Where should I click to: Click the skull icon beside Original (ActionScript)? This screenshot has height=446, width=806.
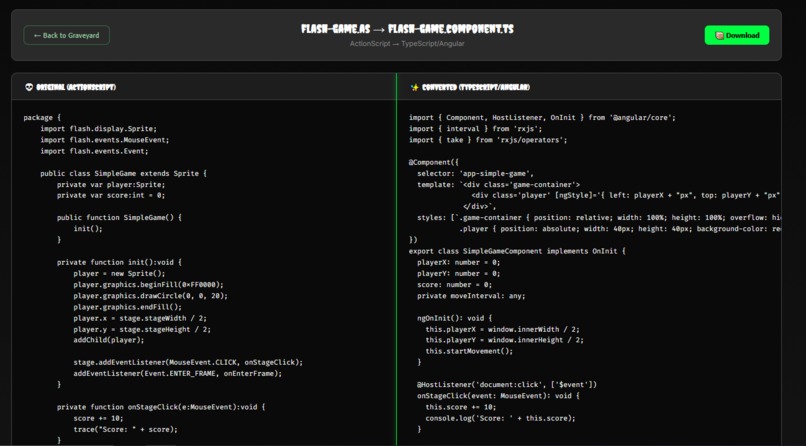tap(29, 87)
